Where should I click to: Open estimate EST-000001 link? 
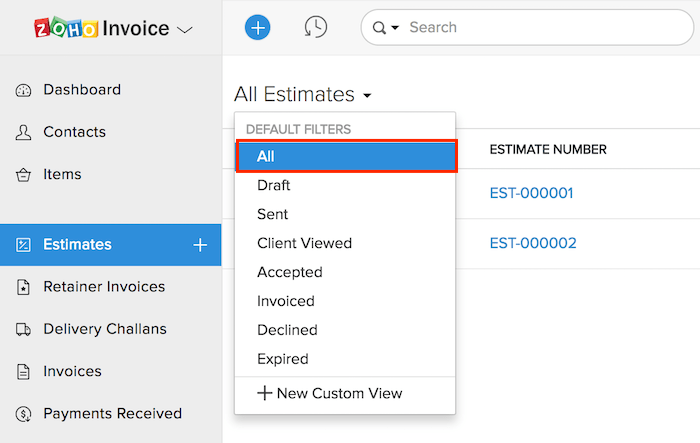(x=531, y=193)
